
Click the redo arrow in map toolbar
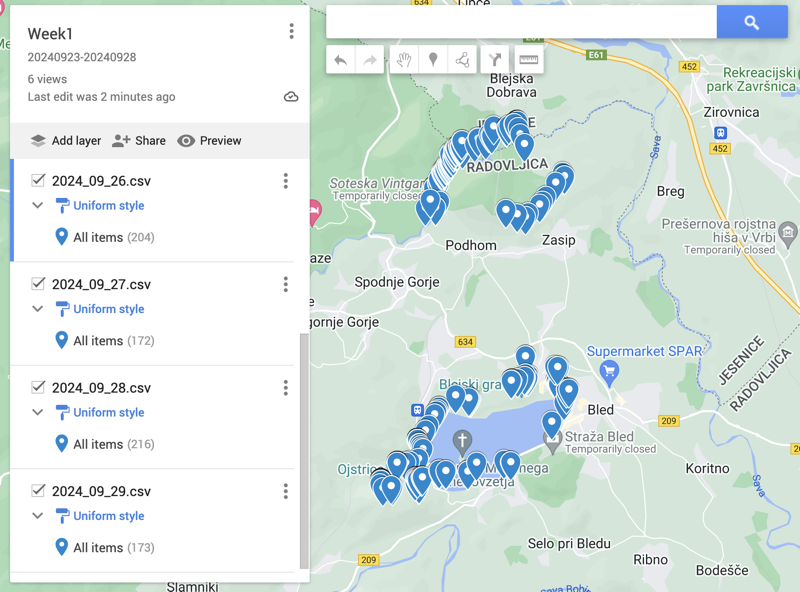[370, 60]
